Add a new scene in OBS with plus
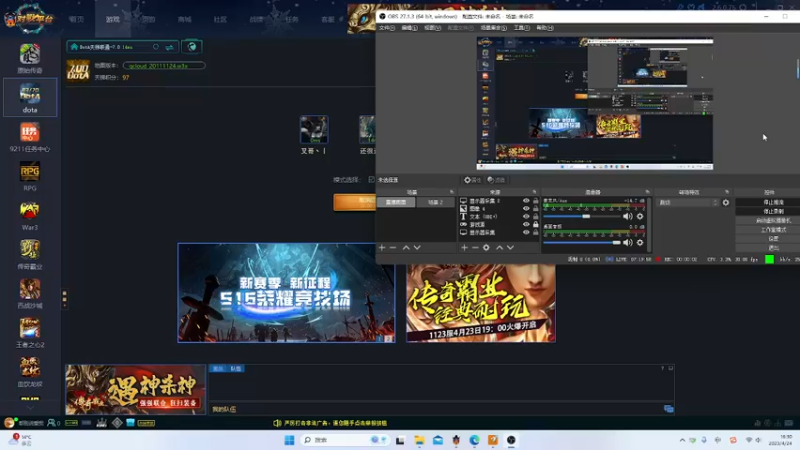Viewport: 800px width, 450px height. pos(382,247)
